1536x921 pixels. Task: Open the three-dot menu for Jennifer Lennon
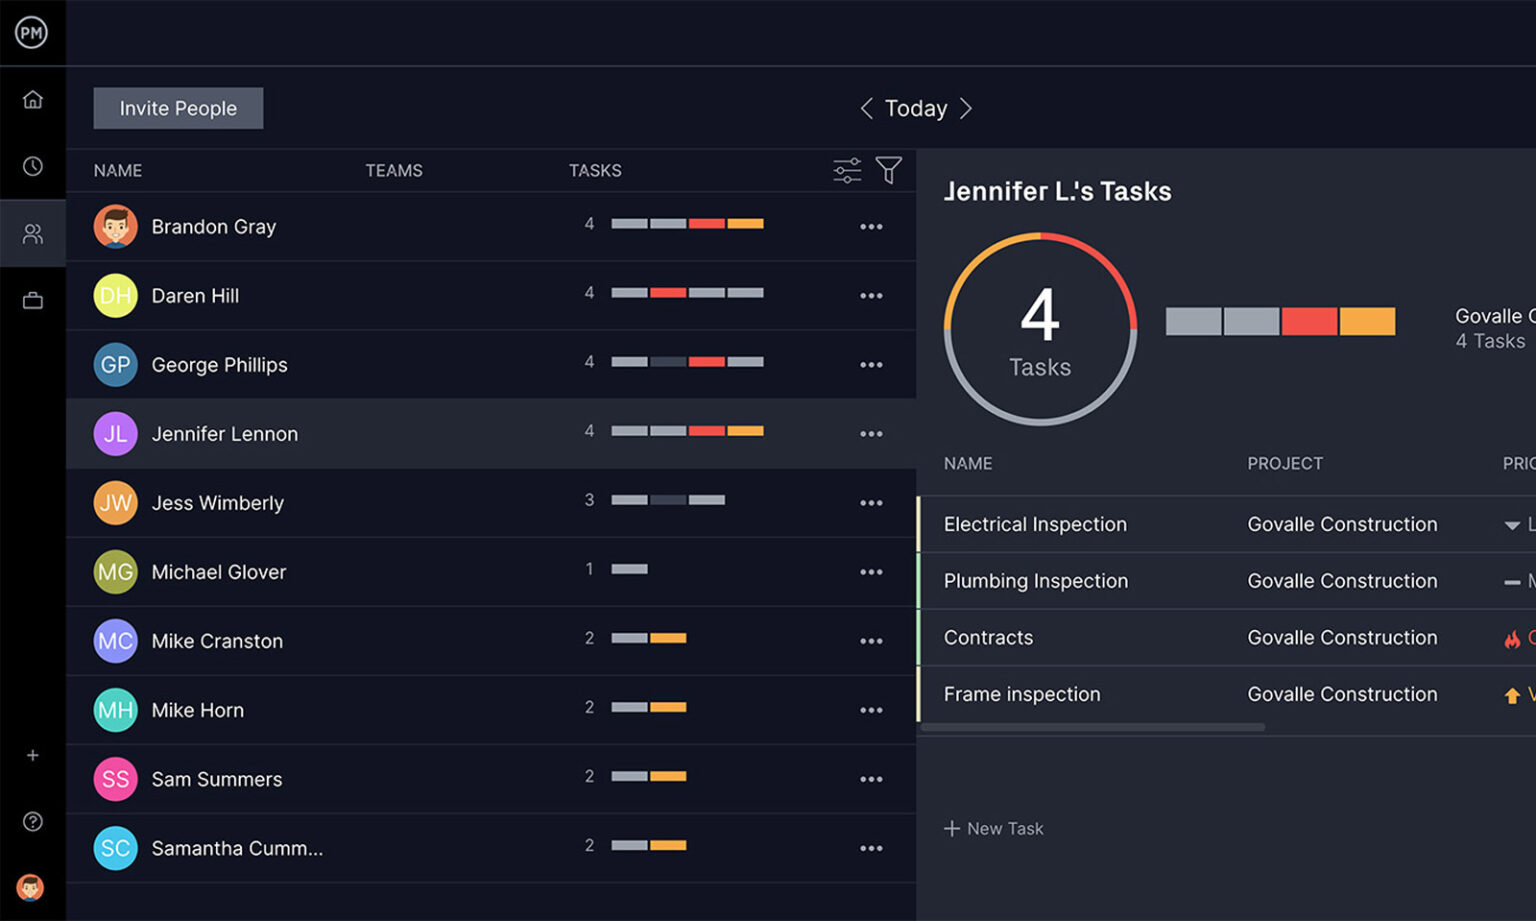tap(871, 433)
